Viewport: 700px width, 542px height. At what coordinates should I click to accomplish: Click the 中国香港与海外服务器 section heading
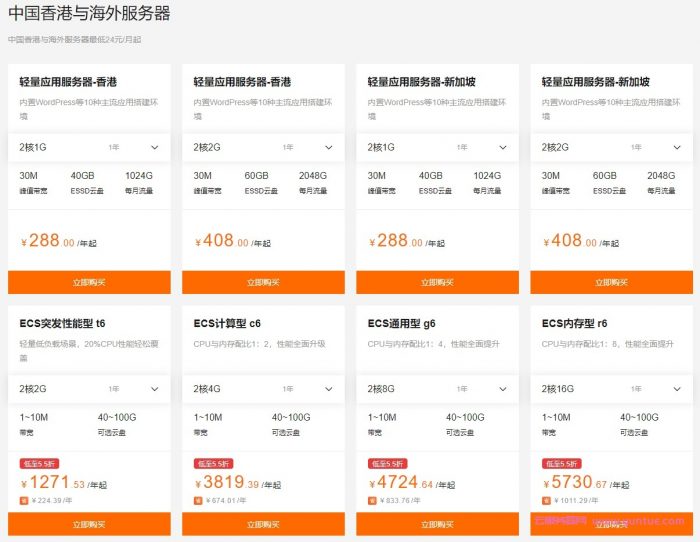[x=89, y=13]
